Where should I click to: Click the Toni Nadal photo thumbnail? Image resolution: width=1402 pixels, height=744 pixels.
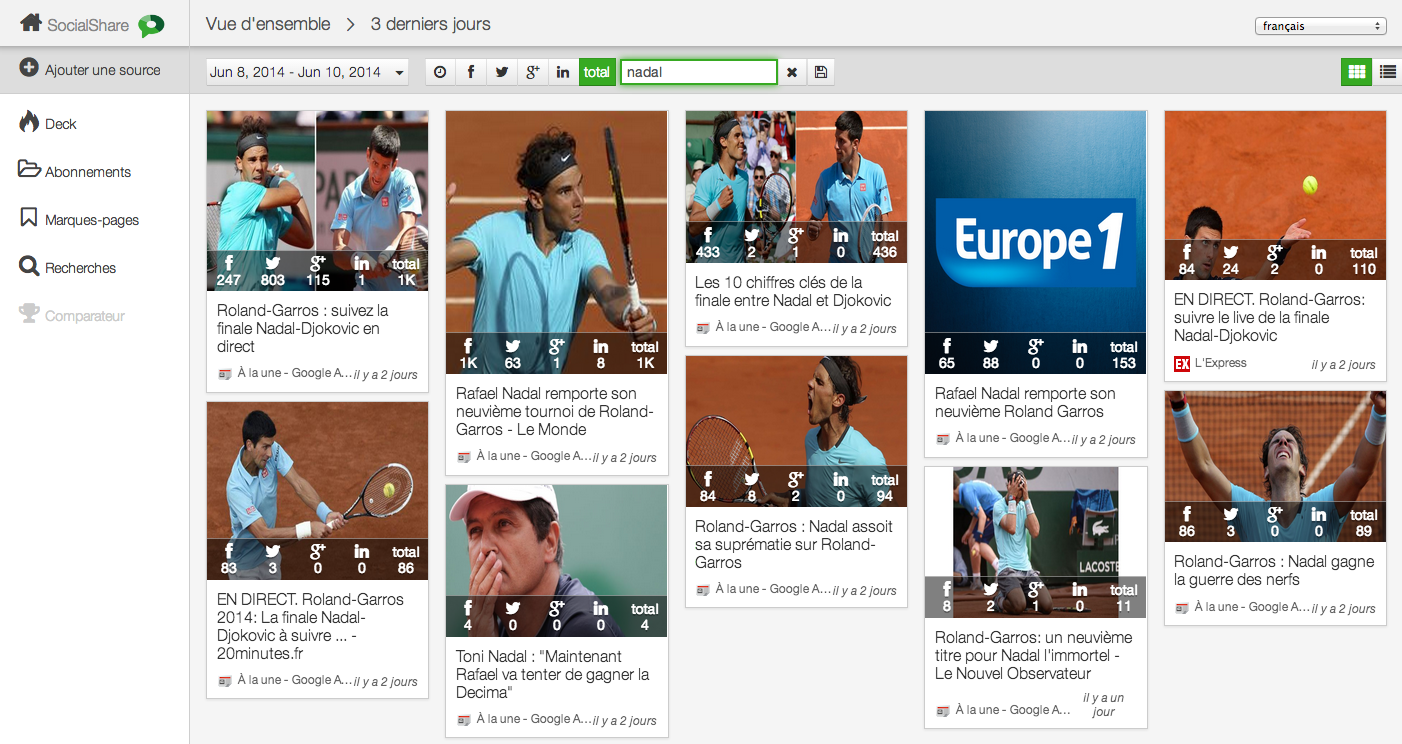tap(556, 561)
